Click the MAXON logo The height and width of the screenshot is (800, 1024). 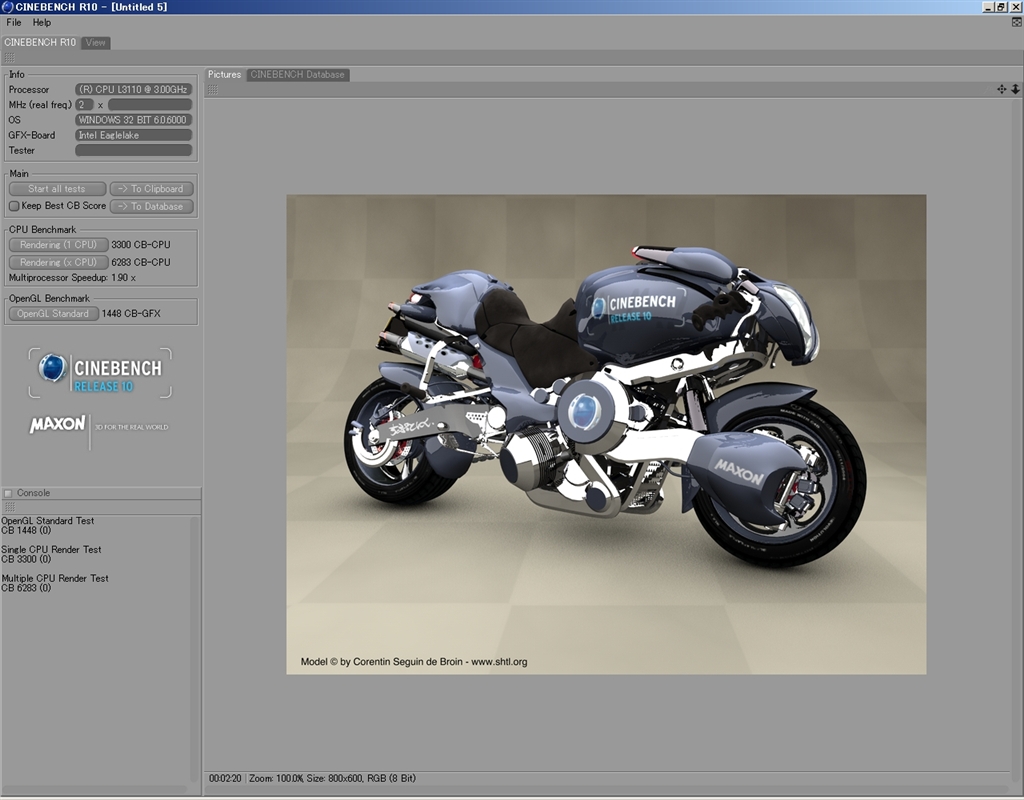[57, 424]
